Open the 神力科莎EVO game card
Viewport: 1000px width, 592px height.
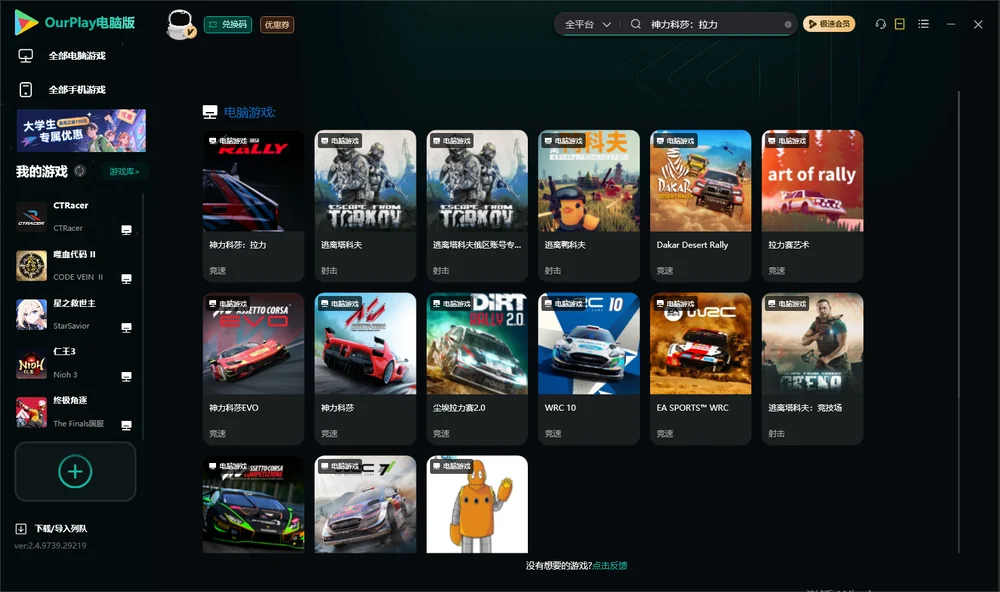point(253,369)
